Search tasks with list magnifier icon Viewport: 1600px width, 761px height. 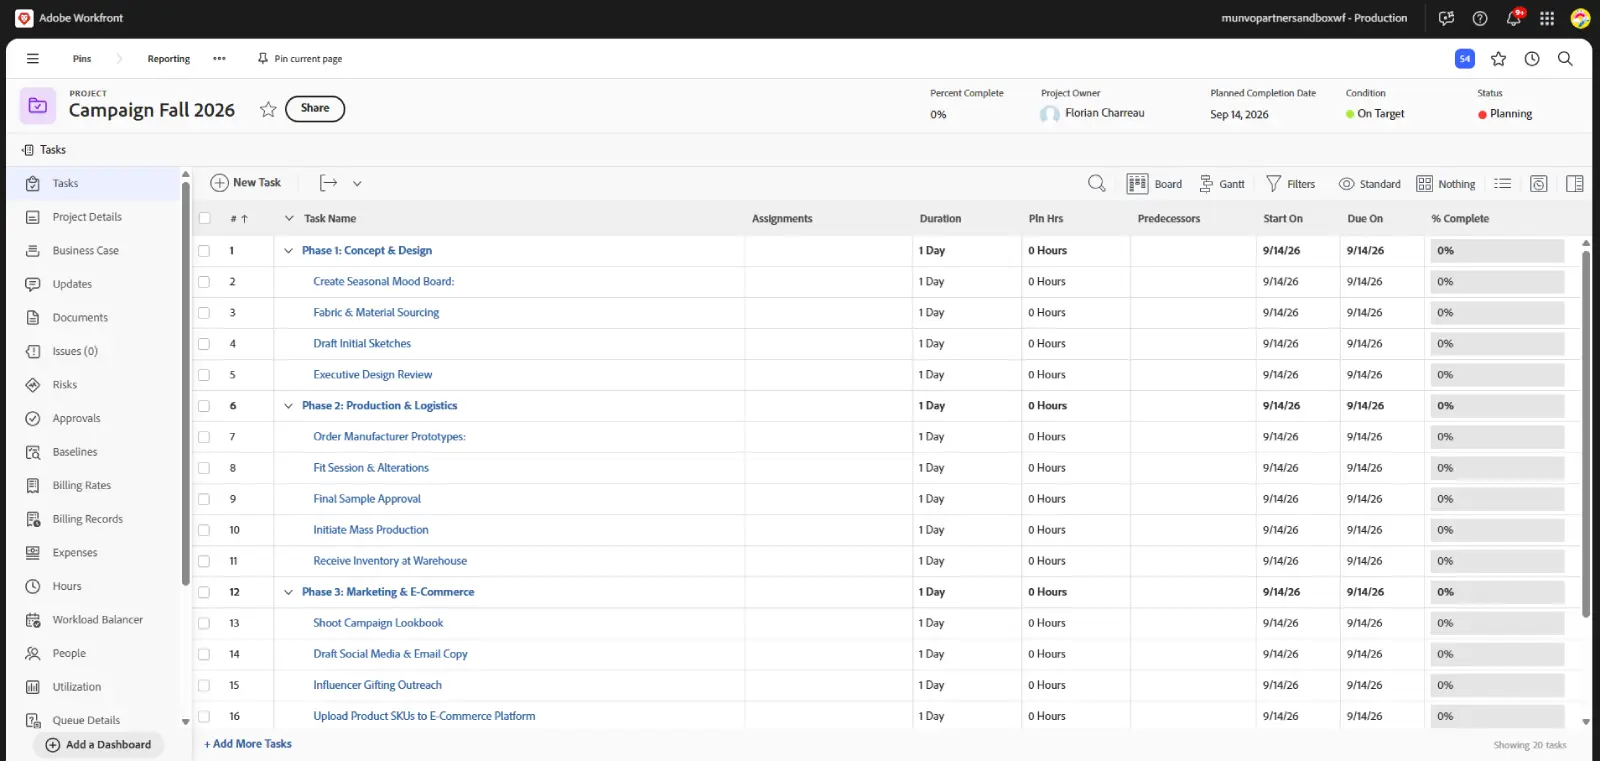click(x=1097, y=183)
